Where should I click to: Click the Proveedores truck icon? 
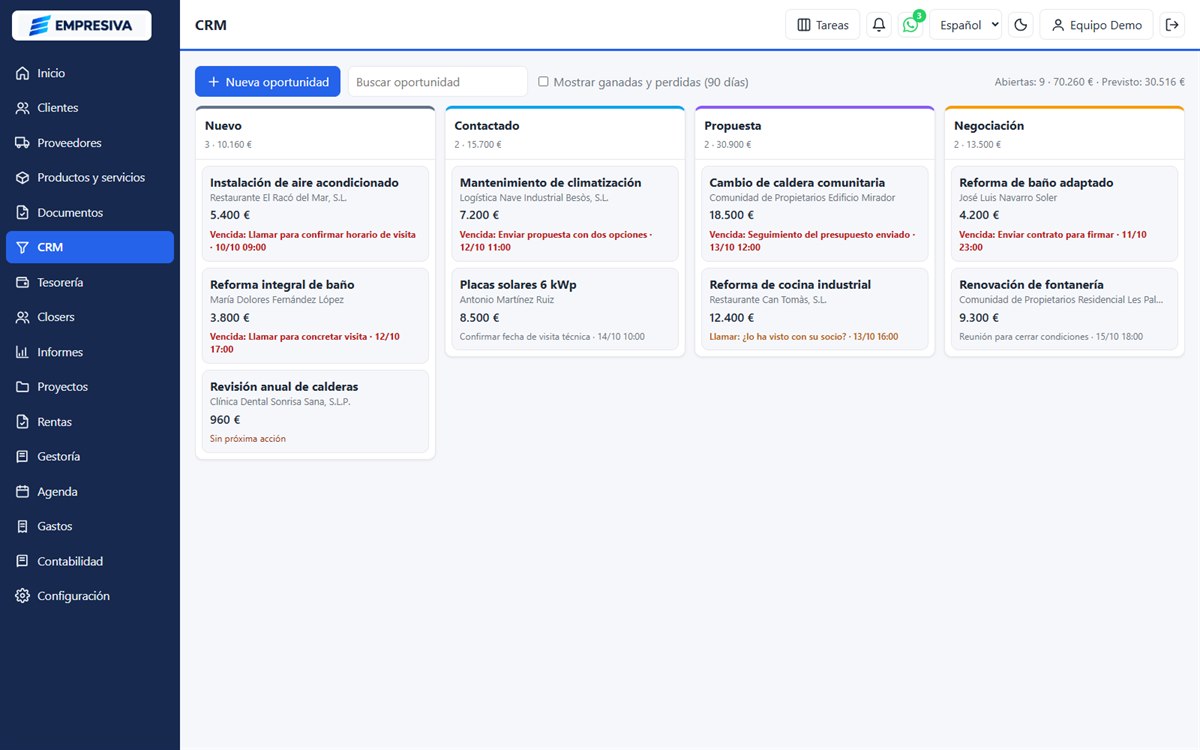click(22, 143)
